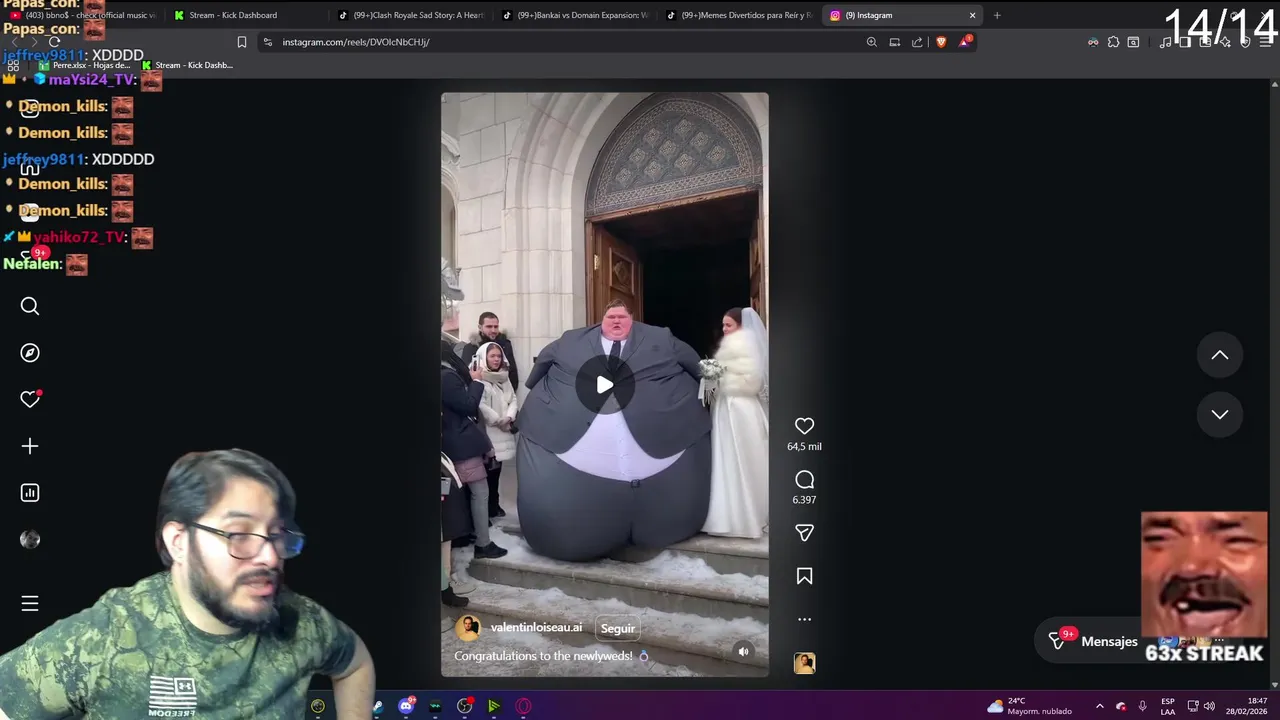This screenshot has height=720, width=1280.
Task: Open Instagram Search in sidebar
Action: point(30,306)
